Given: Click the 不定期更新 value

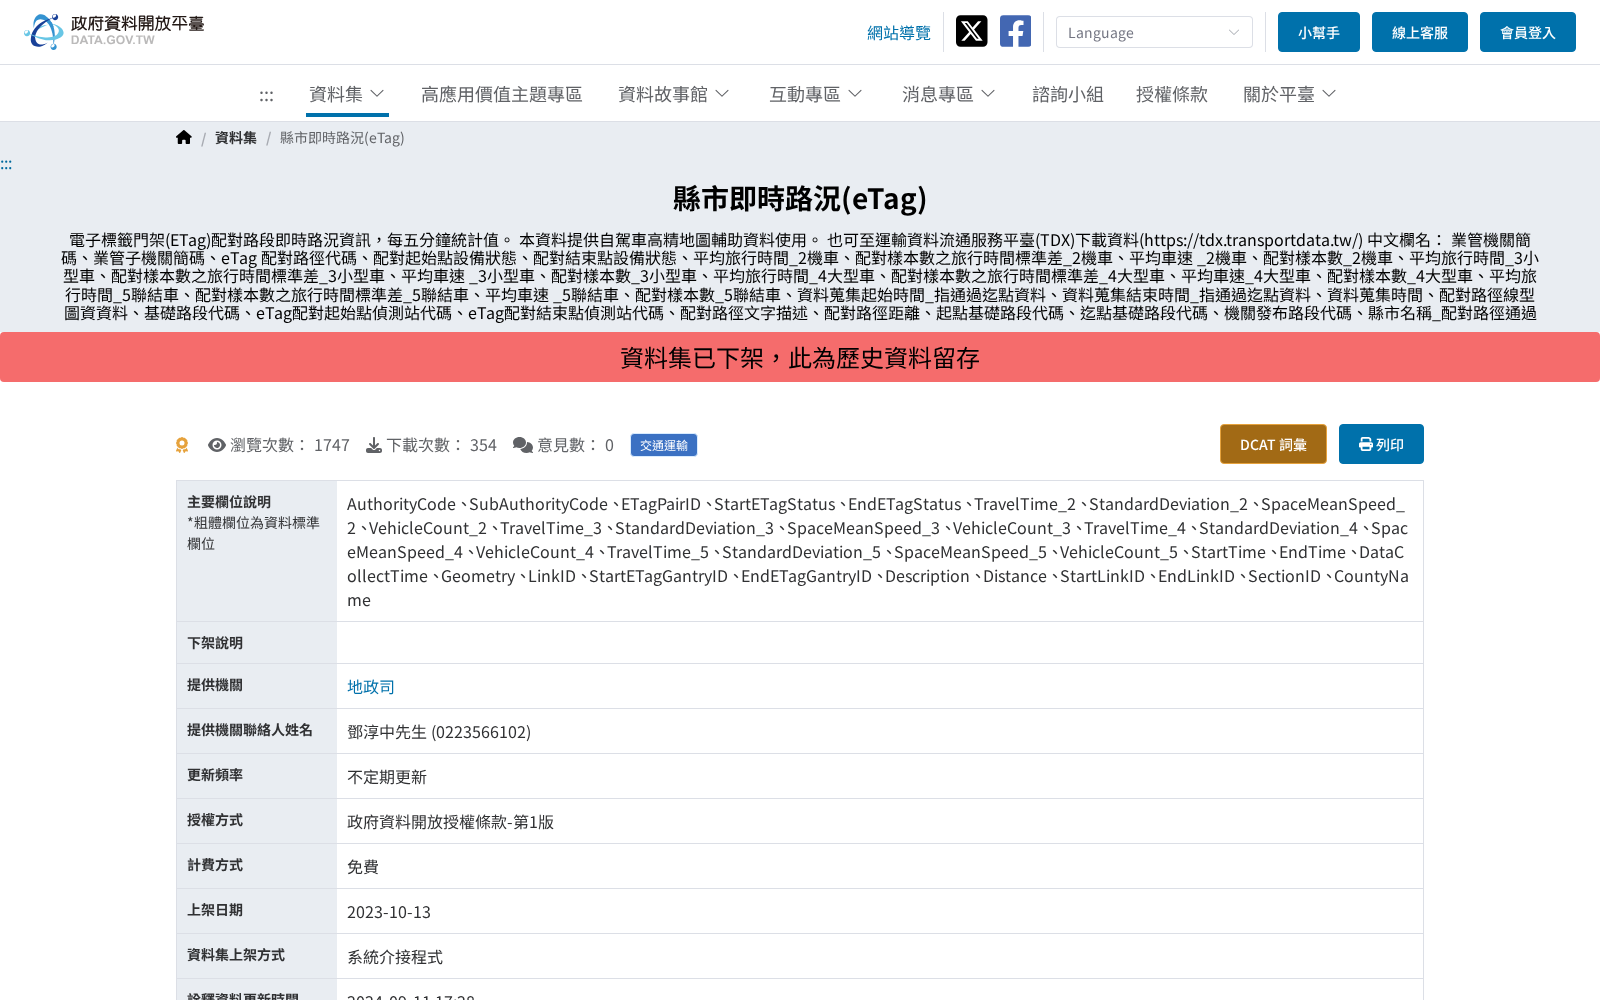Looking at the screenshot, I should pos(387,777).
